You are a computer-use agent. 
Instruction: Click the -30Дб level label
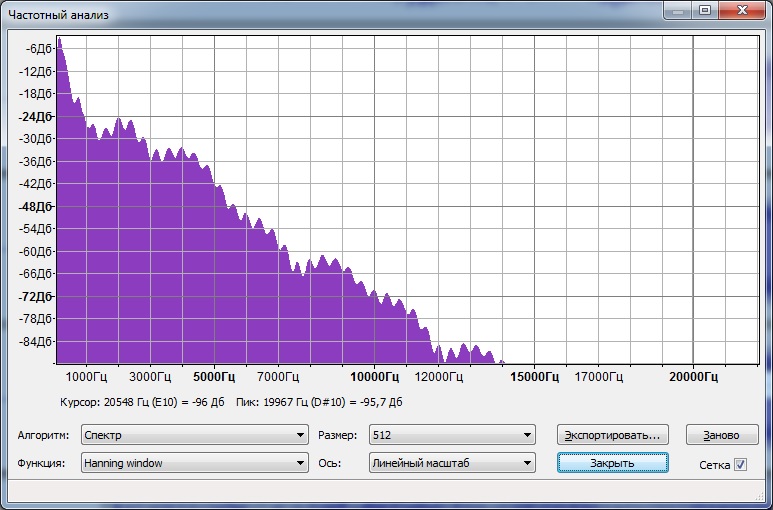click(35, 139)
